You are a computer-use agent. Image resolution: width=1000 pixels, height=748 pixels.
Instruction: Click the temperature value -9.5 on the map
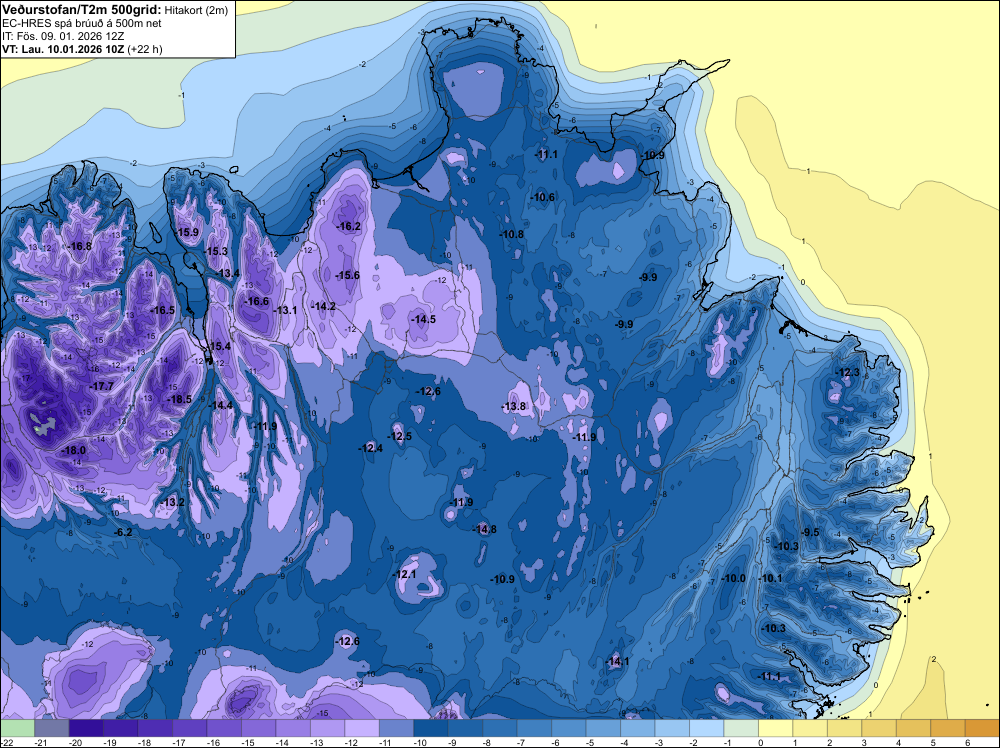pos(811,532)
